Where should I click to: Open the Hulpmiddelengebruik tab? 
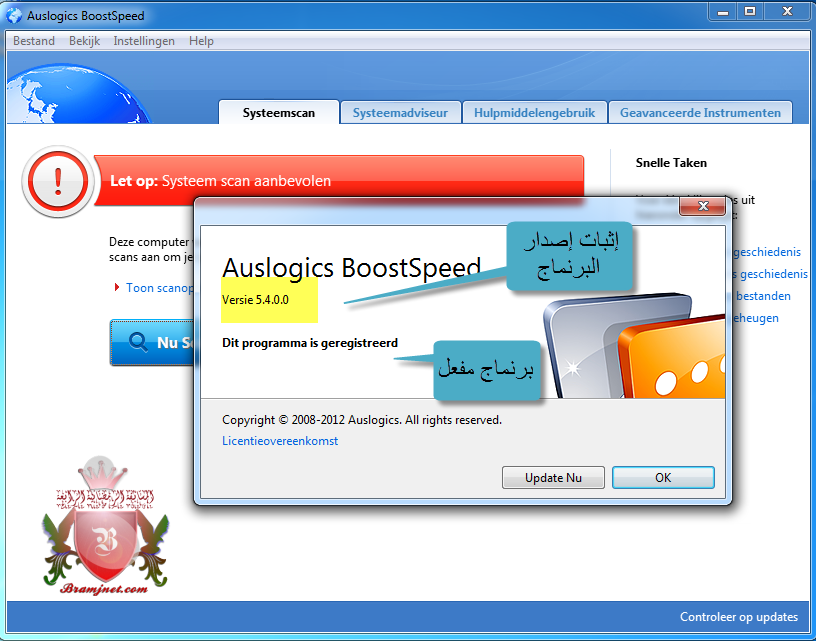click(534, 112)
